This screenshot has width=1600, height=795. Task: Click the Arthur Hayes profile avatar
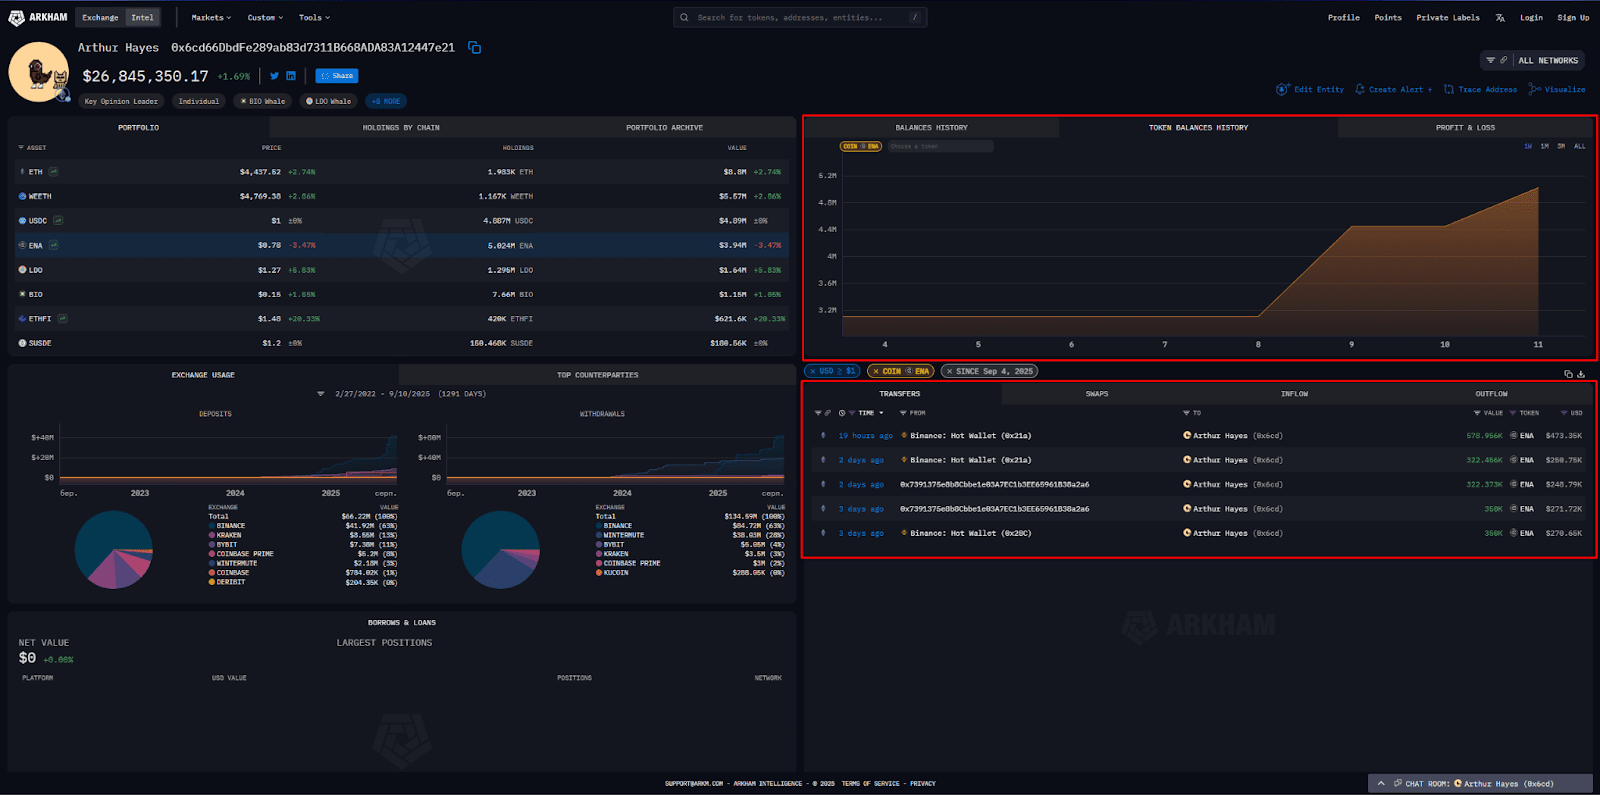[x=39, y=72]
